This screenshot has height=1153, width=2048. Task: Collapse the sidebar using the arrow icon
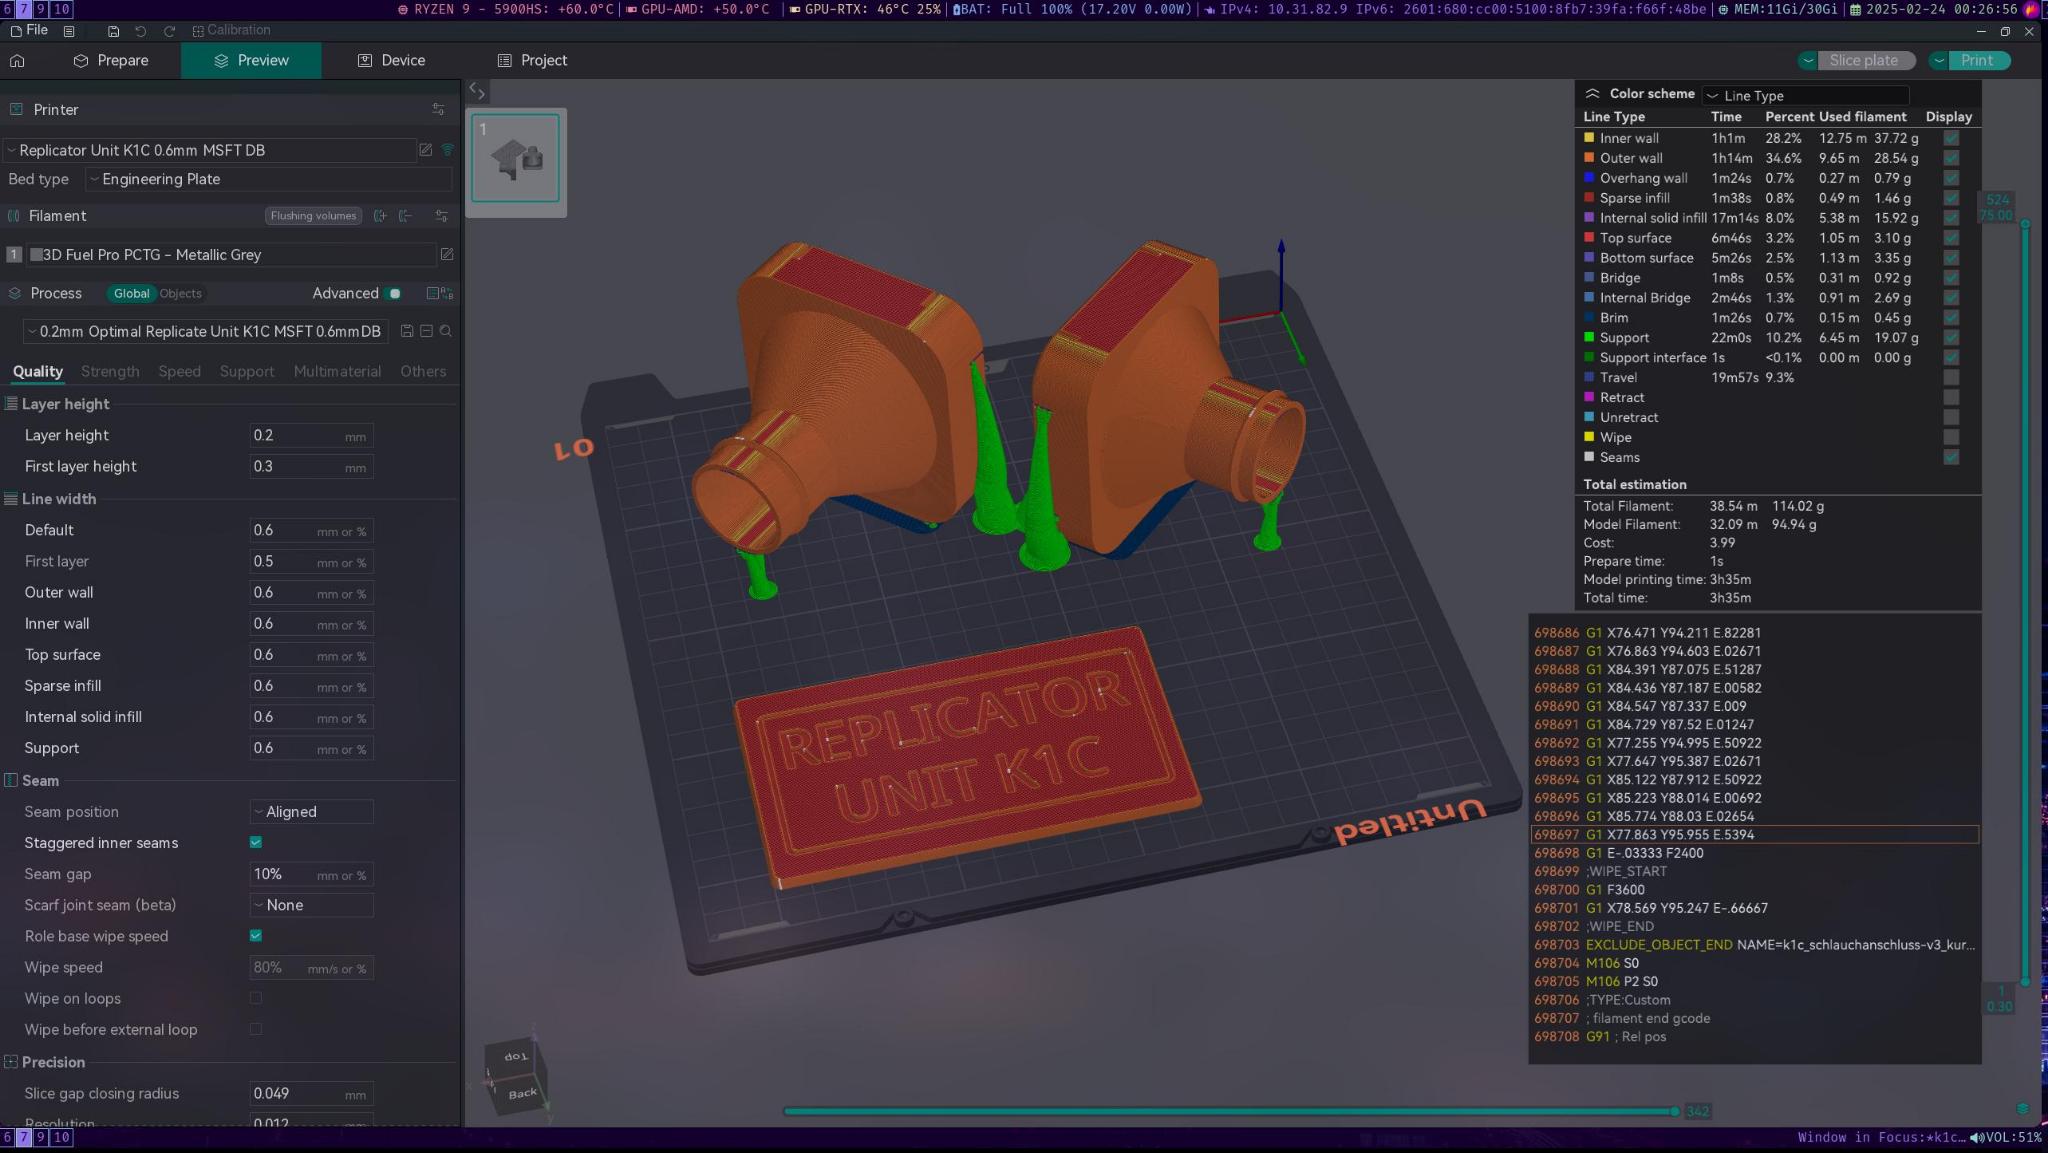click(477, 92)
